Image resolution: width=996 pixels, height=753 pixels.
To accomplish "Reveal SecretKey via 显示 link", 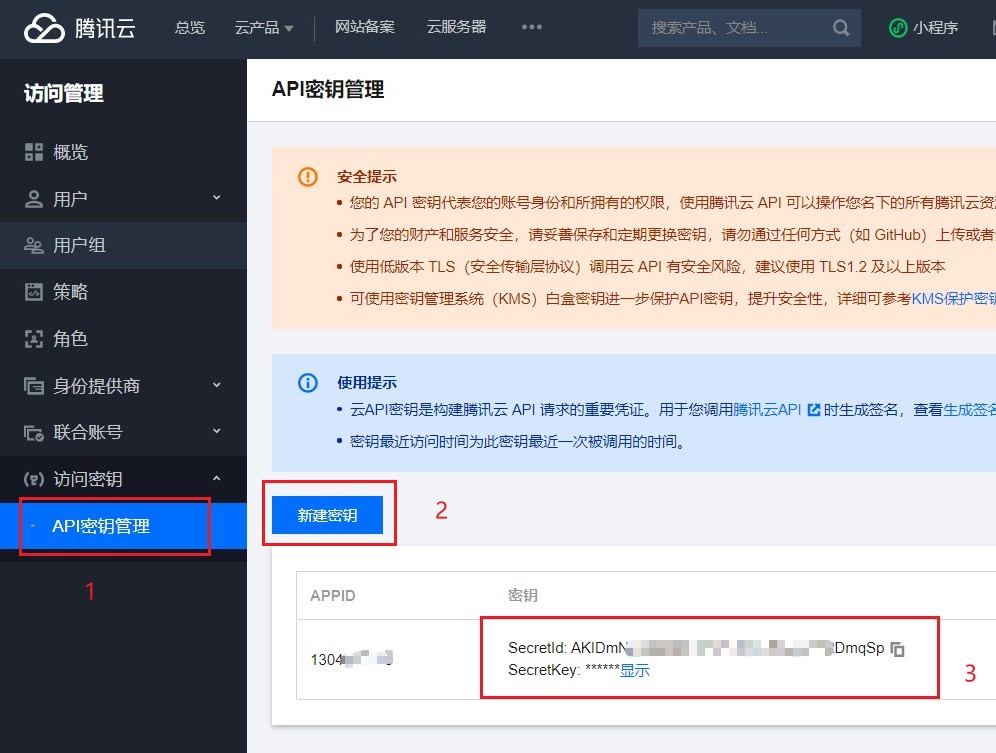I will (x=635, y=670).
